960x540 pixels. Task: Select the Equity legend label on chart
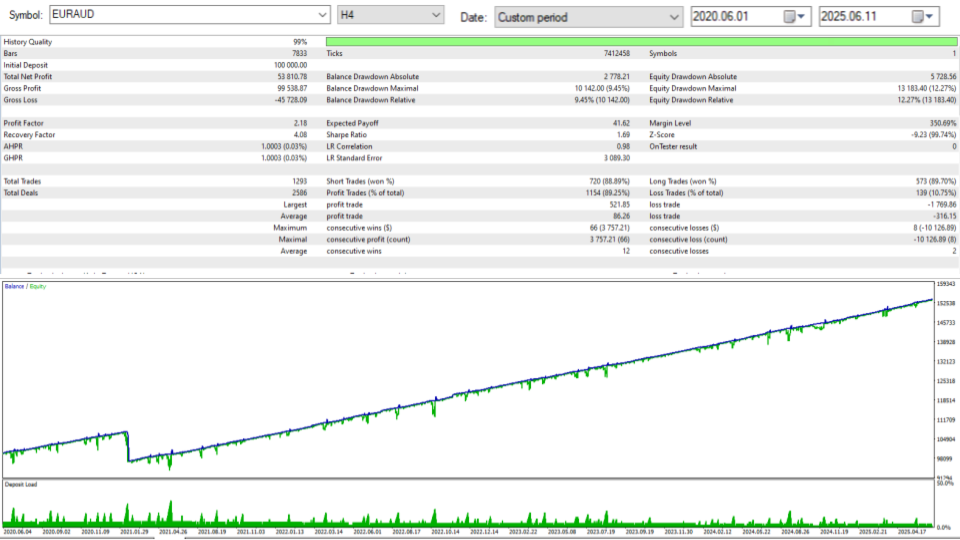(x=38, y=287)
